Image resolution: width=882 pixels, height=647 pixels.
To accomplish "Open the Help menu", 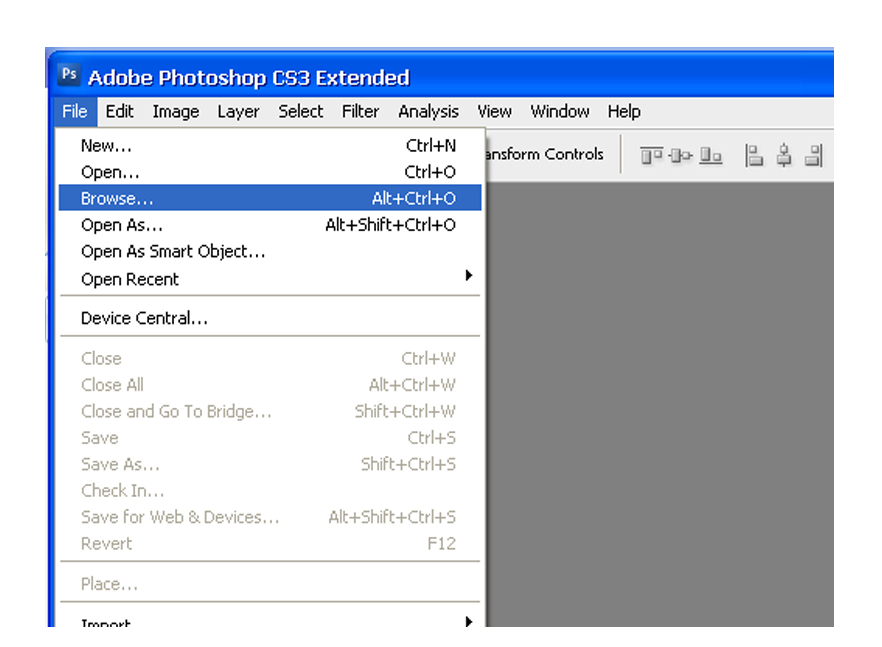I will click(x=624, y=111).
